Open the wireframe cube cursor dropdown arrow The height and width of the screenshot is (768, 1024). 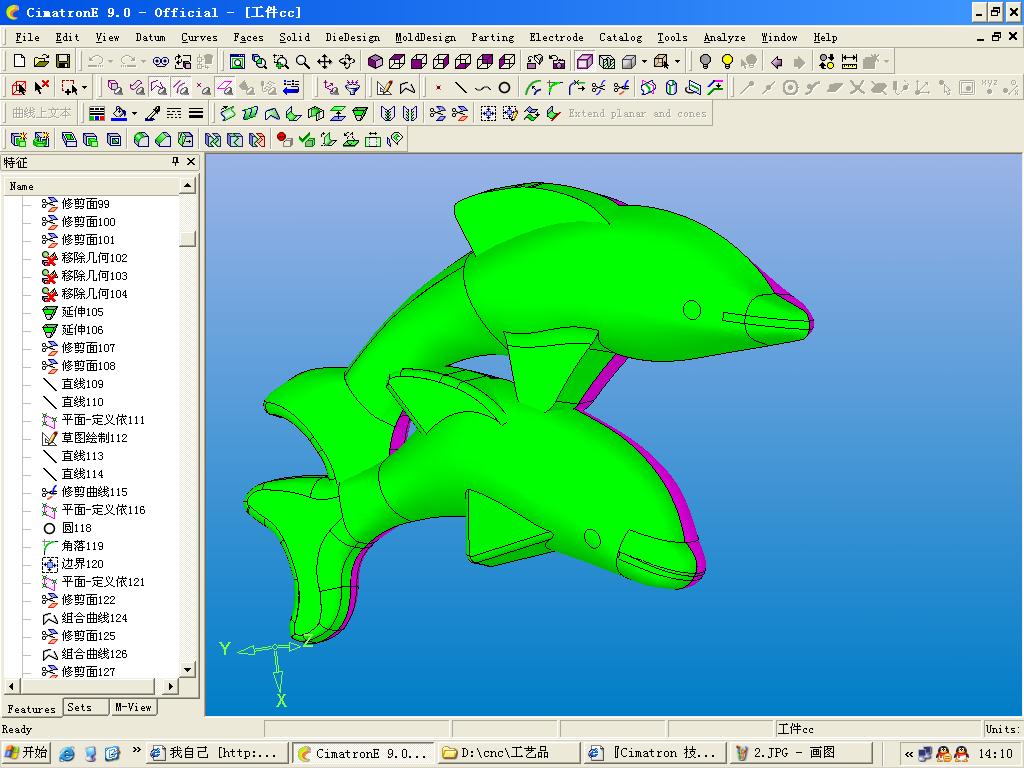click(x=677, y=61)
